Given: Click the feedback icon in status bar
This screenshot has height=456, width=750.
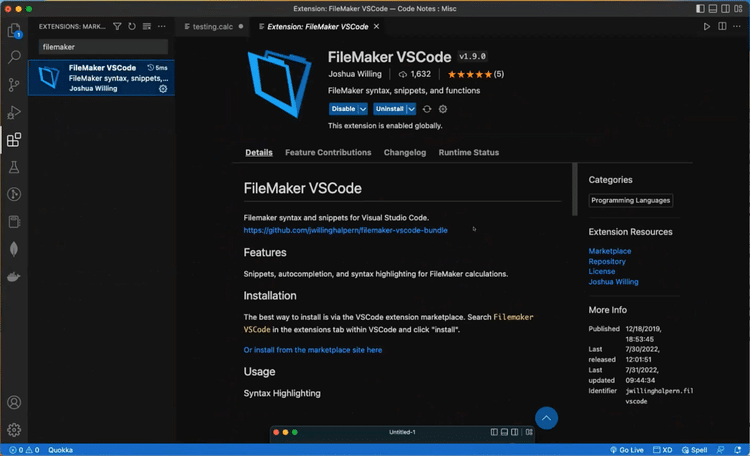Looking at the screenshot, I should click(720, 450).
